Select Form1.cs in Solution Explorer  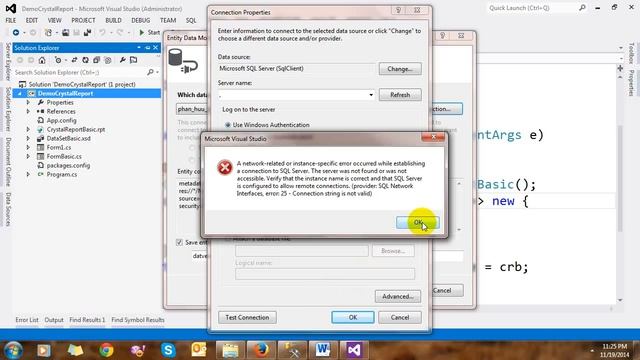pyautogui.click(x=58, y=147)
